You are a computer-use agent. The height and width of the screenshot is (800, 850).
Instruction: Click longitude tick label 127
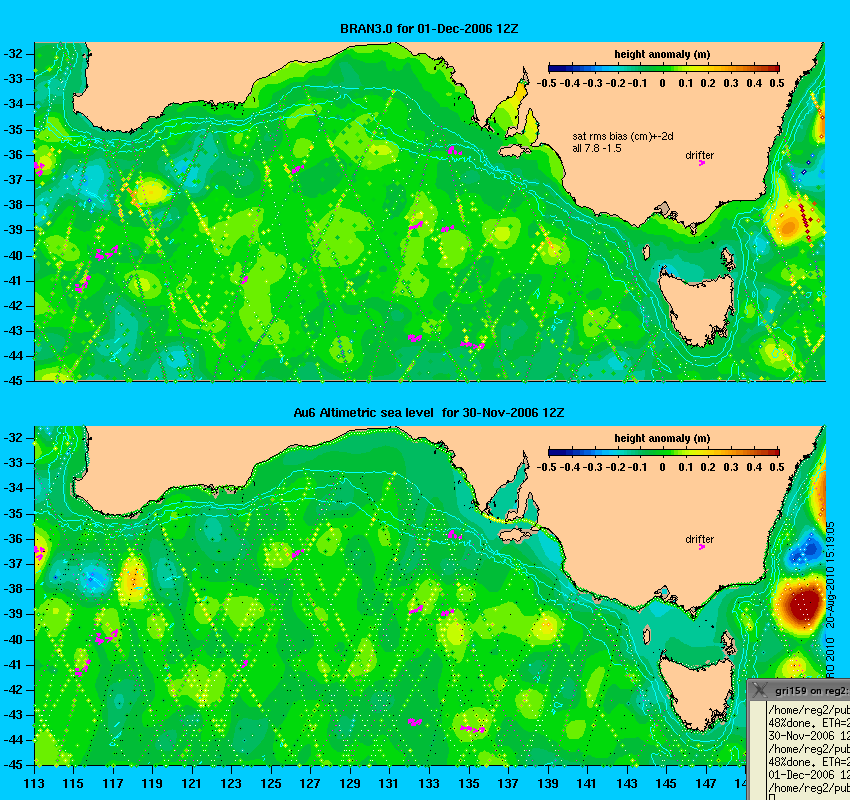(x=310, y=784)
